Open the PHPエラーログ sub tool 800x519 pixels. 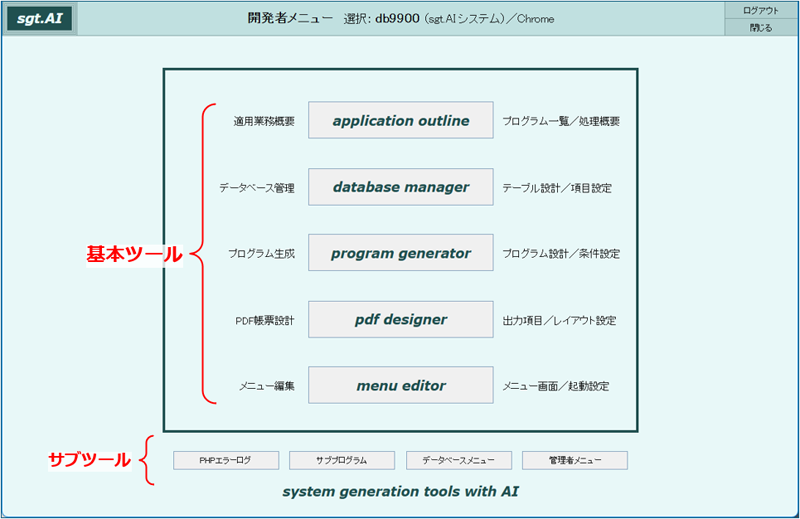226,460
